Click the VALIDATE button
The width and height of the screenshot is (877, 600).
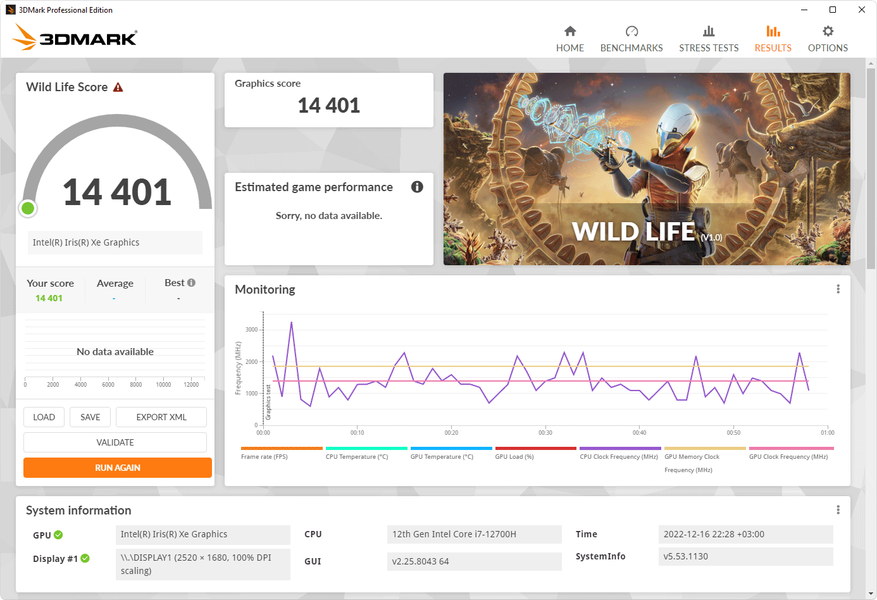(x=115, y=442)
